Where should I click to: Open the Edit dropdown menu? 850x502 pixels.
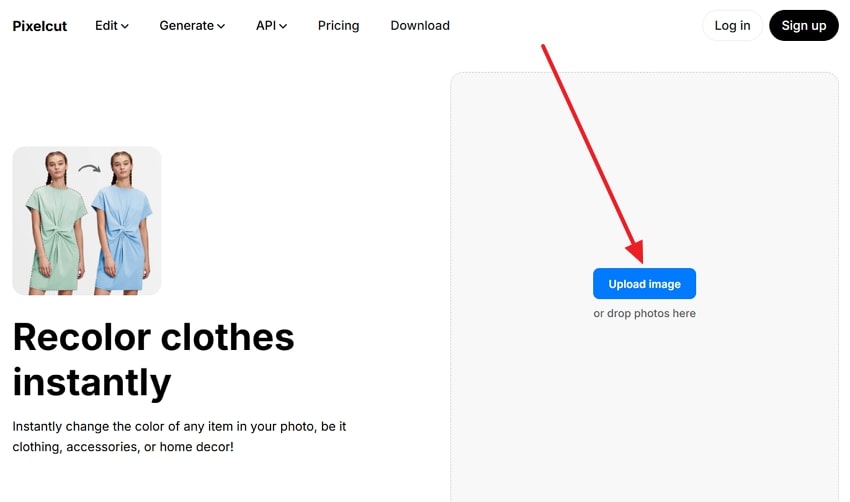coord(111,26)
